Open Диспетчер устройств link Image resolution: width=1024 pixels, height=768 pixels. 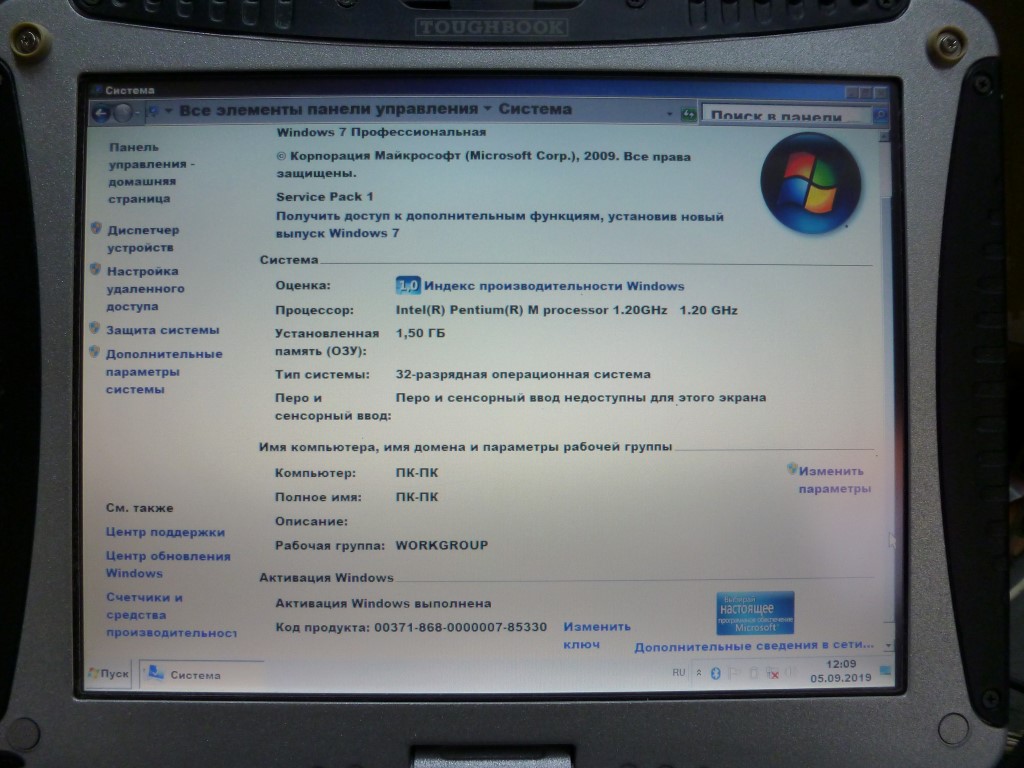[x=143, y=238]
